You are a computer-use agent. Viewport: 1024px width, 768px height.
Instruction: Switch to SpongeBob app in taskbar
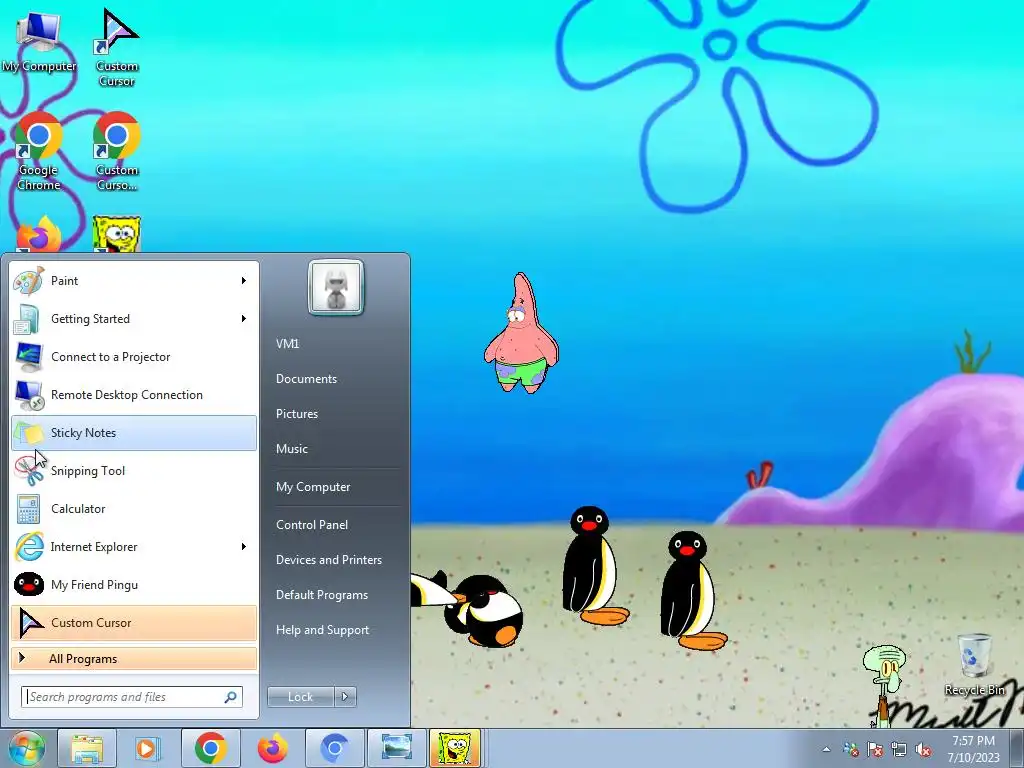coord(455,748)
